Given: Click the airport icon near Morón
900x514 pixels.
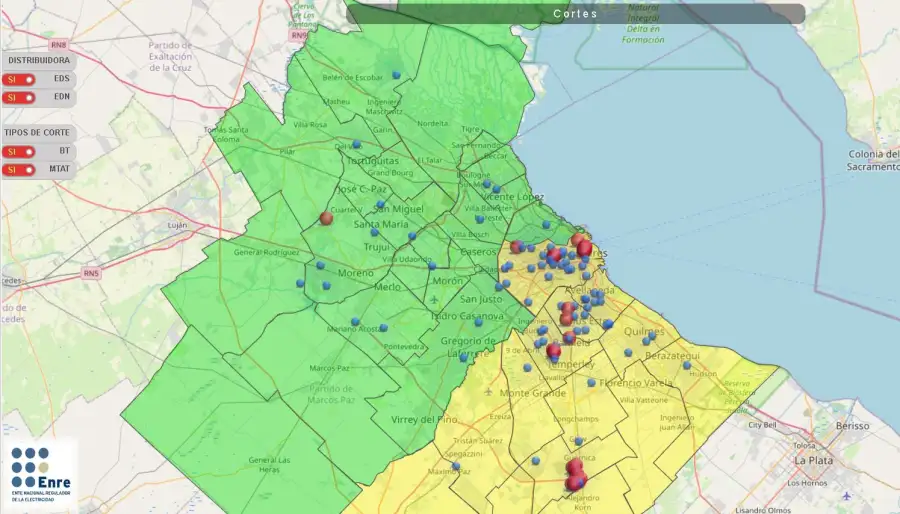Looking at the screenshot, I should click(435, 299).
